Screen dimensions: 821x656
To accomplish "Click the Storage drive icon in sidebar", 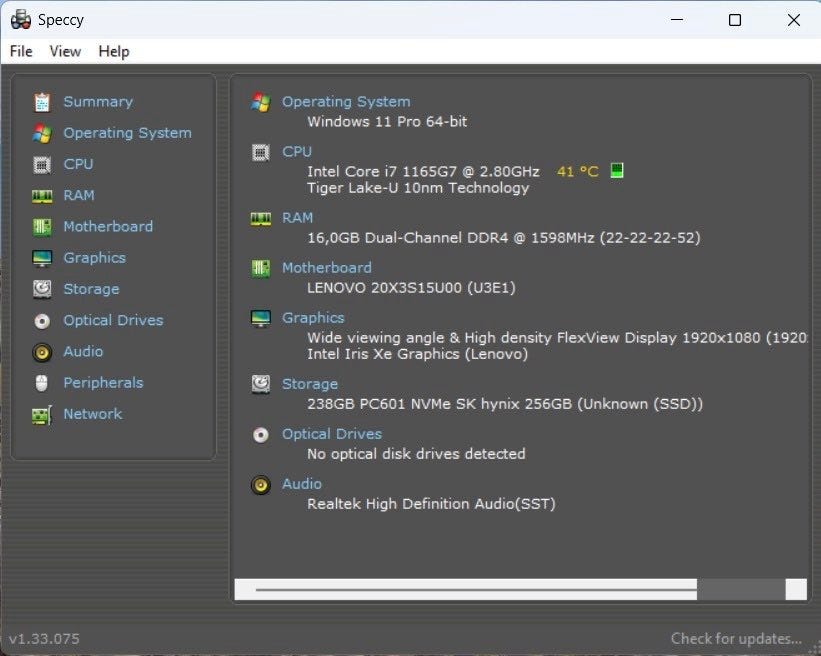I will click(x=42, y=289).
